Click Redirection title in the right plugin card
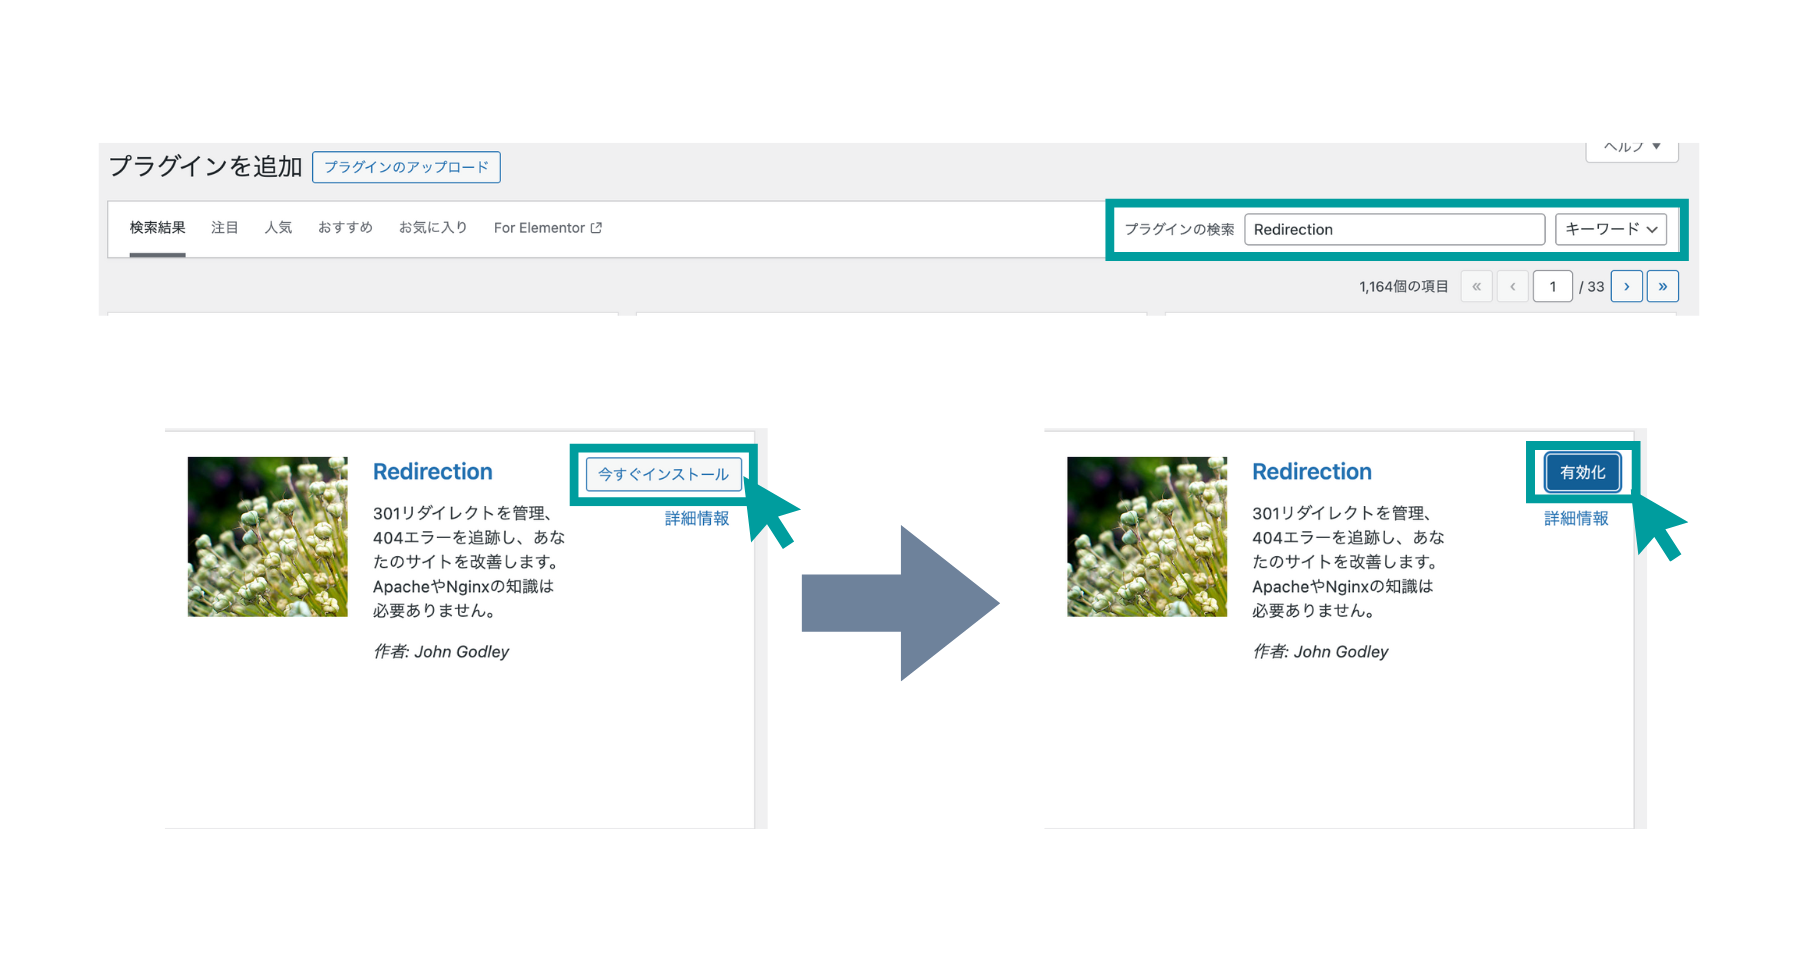The width and height of the screenshot is (1799, 977). (x=1312, y=472)
